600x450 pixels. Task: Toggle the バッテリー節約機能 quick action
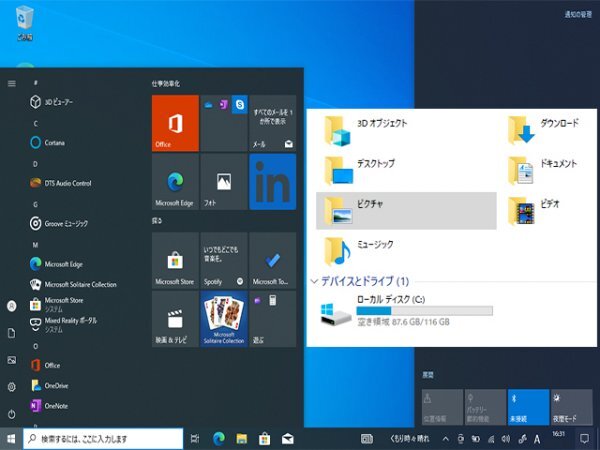point(485,407)
